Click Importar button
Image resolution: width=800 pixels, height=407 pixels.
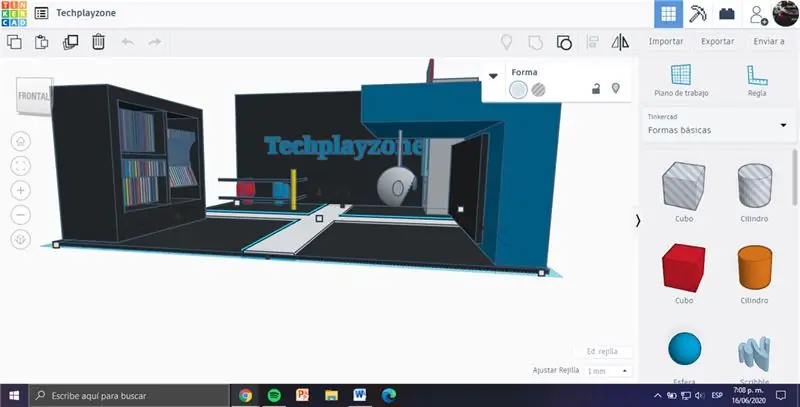pos(666,41)
